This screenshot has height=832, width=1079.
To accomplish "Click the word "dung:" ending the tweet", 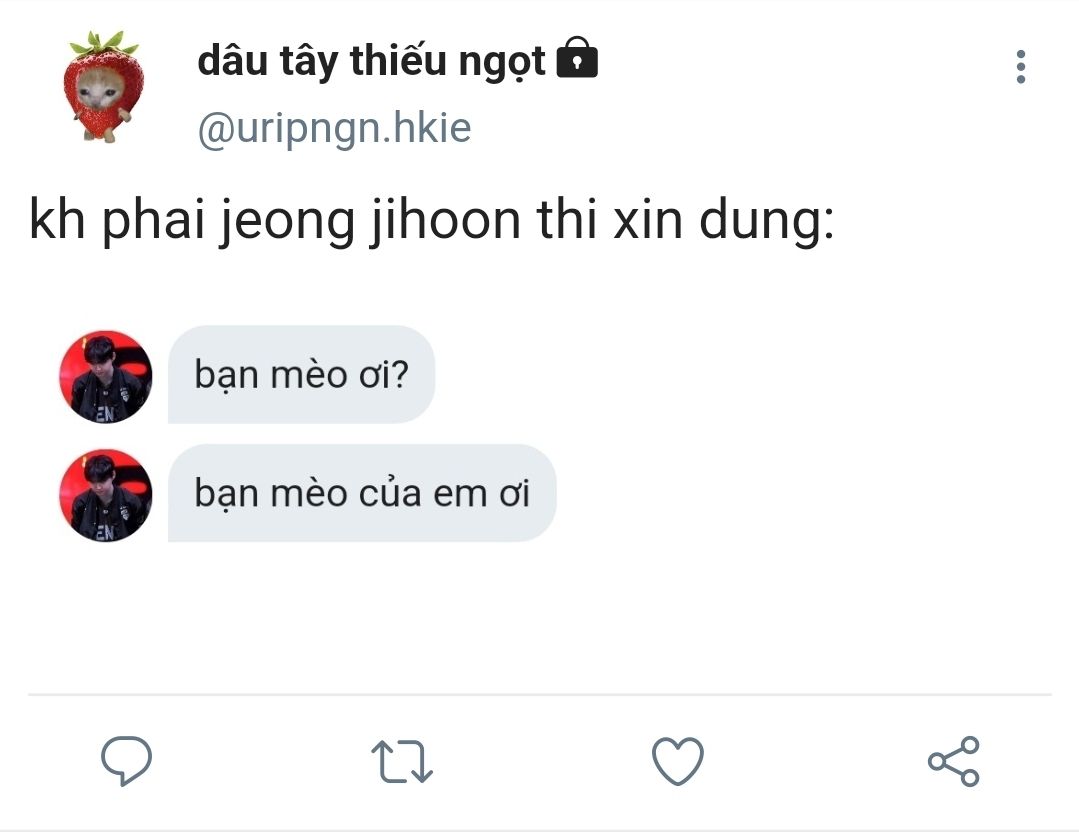I will click(767, 220).
